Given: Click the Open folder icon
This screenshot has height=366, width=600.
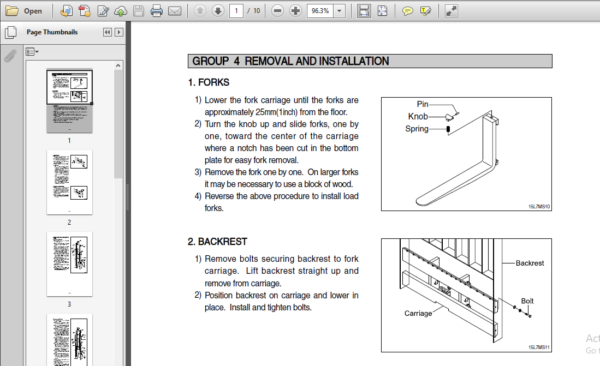Looking at the screenshot, I should (x=12, y=11).
